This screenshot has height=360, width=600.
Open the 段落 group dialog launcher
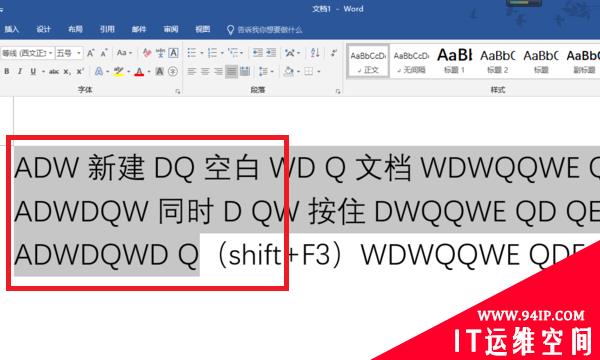338,91
